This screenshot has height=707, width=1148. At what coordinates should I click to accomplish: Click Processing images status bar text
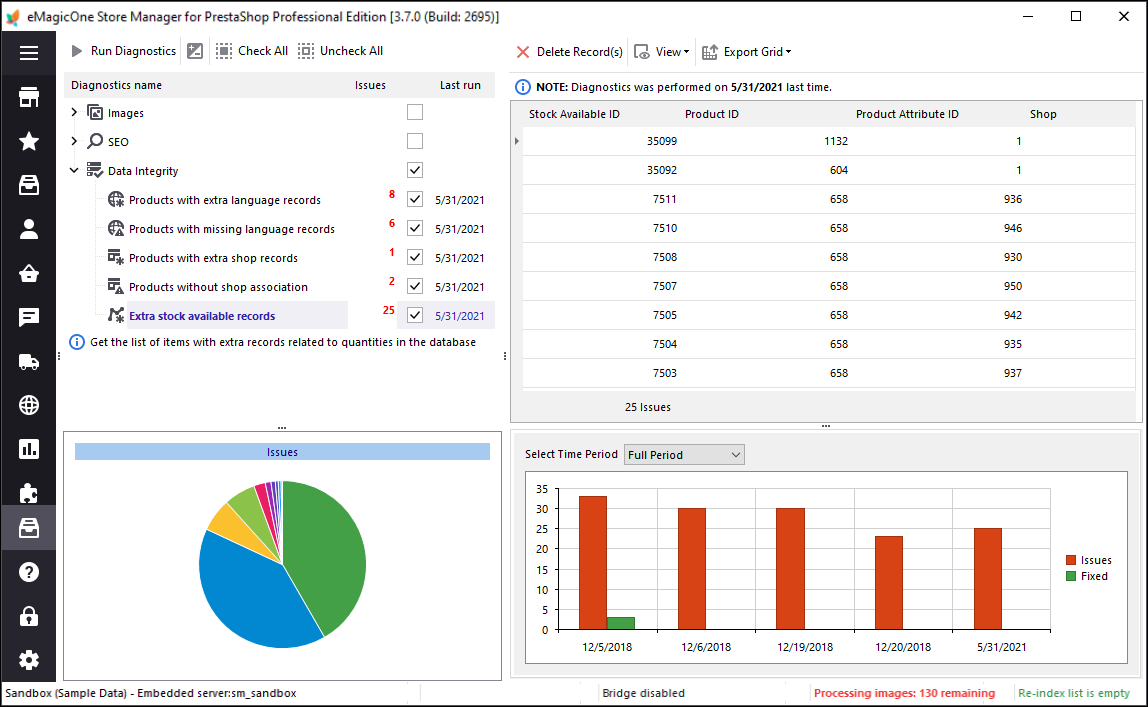click(x=904, y=693)
